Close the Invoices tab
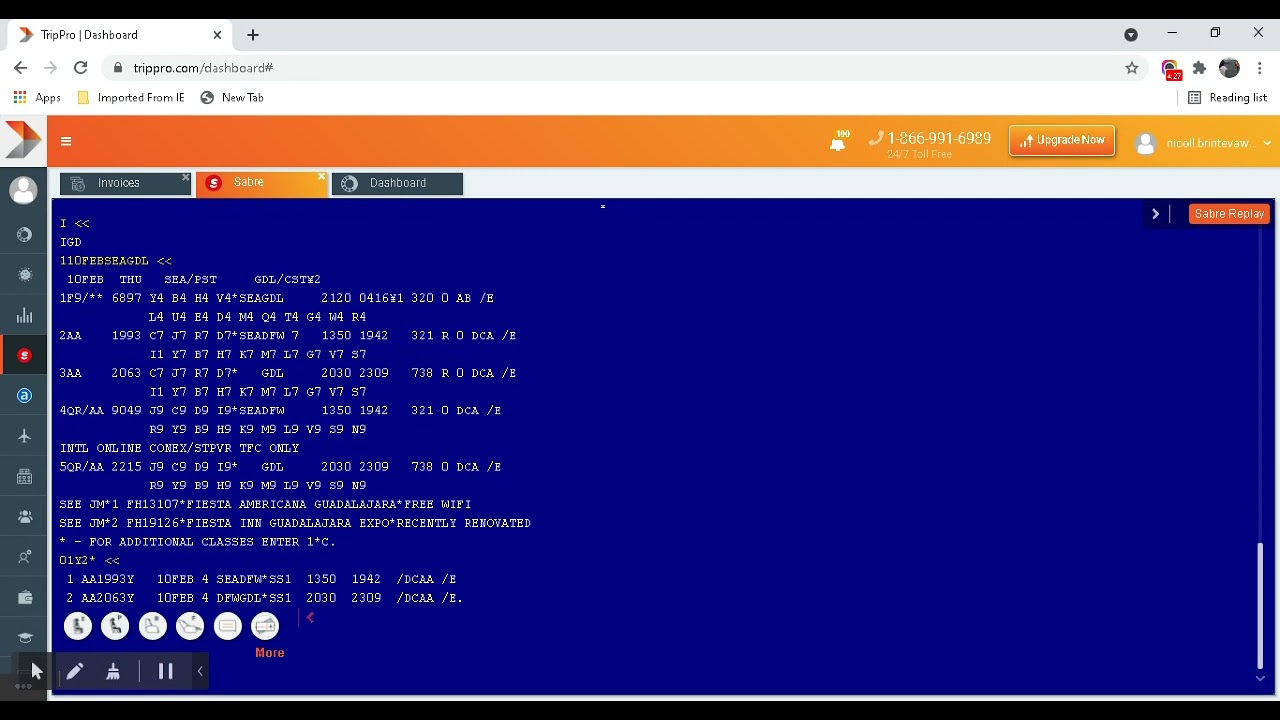The width and height of the screenshot is (1280, 720). (185, 178)
